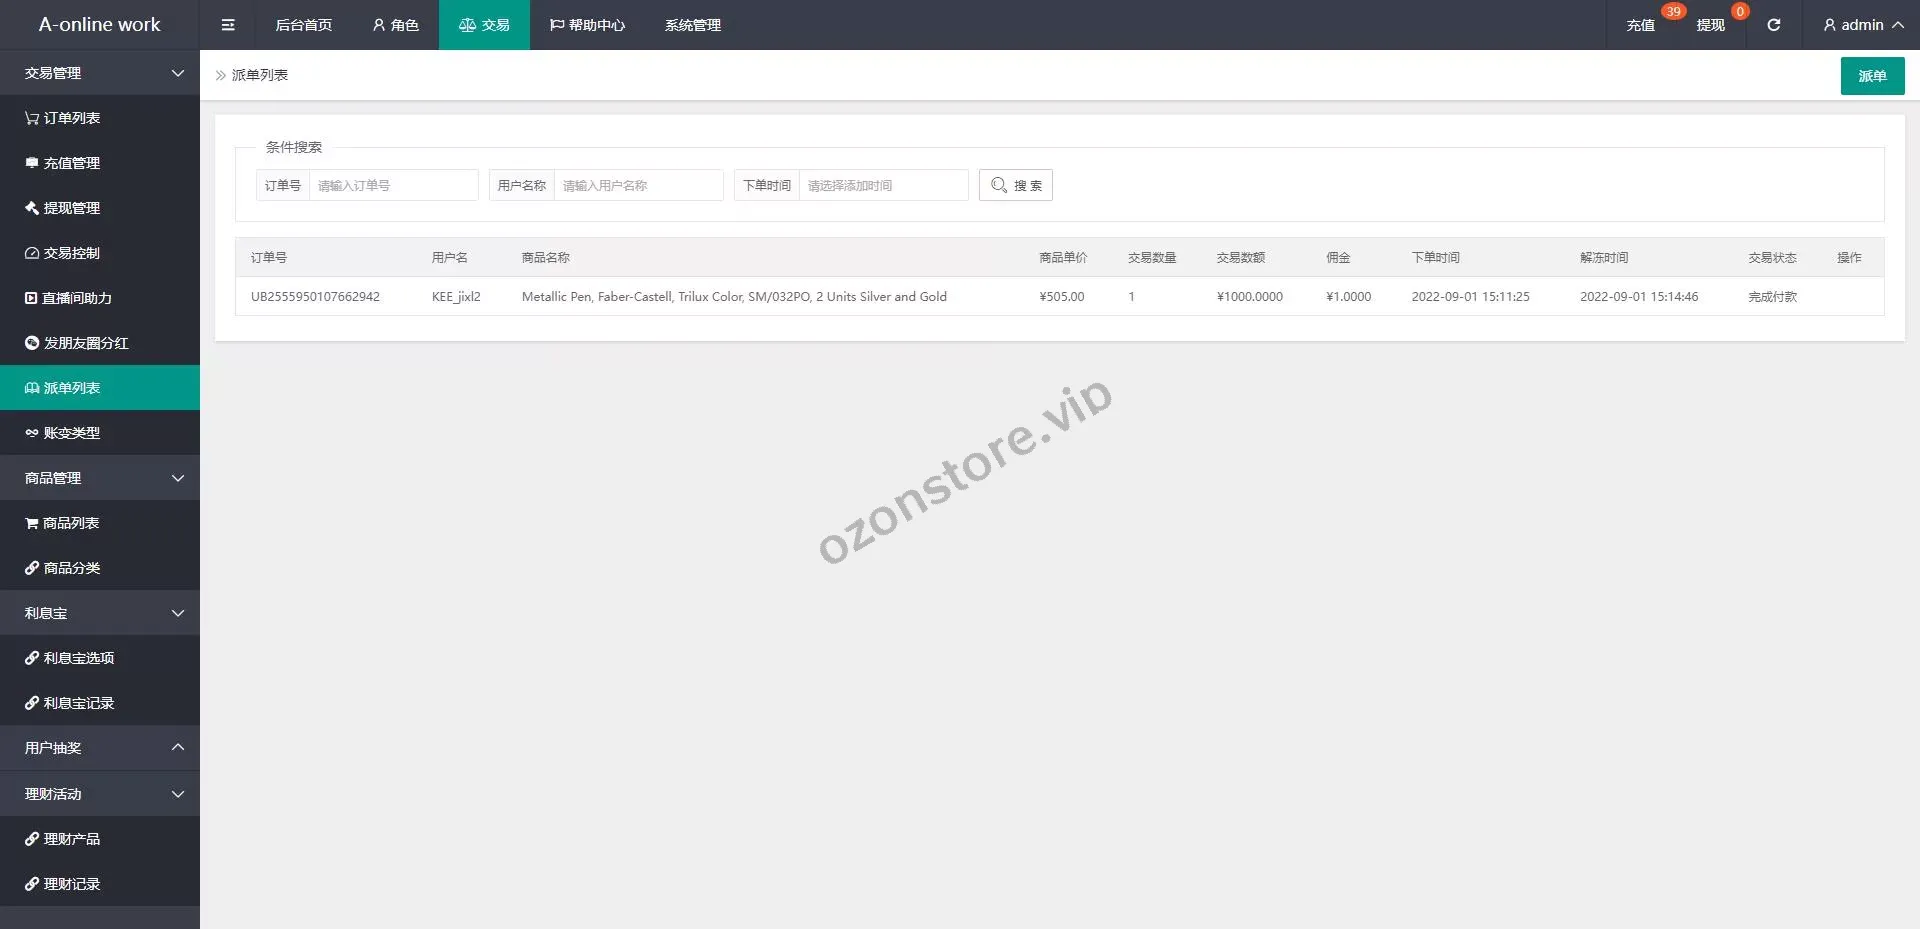Viewport: 1920px width, 929px height.
Task: Open 提现管理 in the sidebar
Action: click(x=62, y=208)
